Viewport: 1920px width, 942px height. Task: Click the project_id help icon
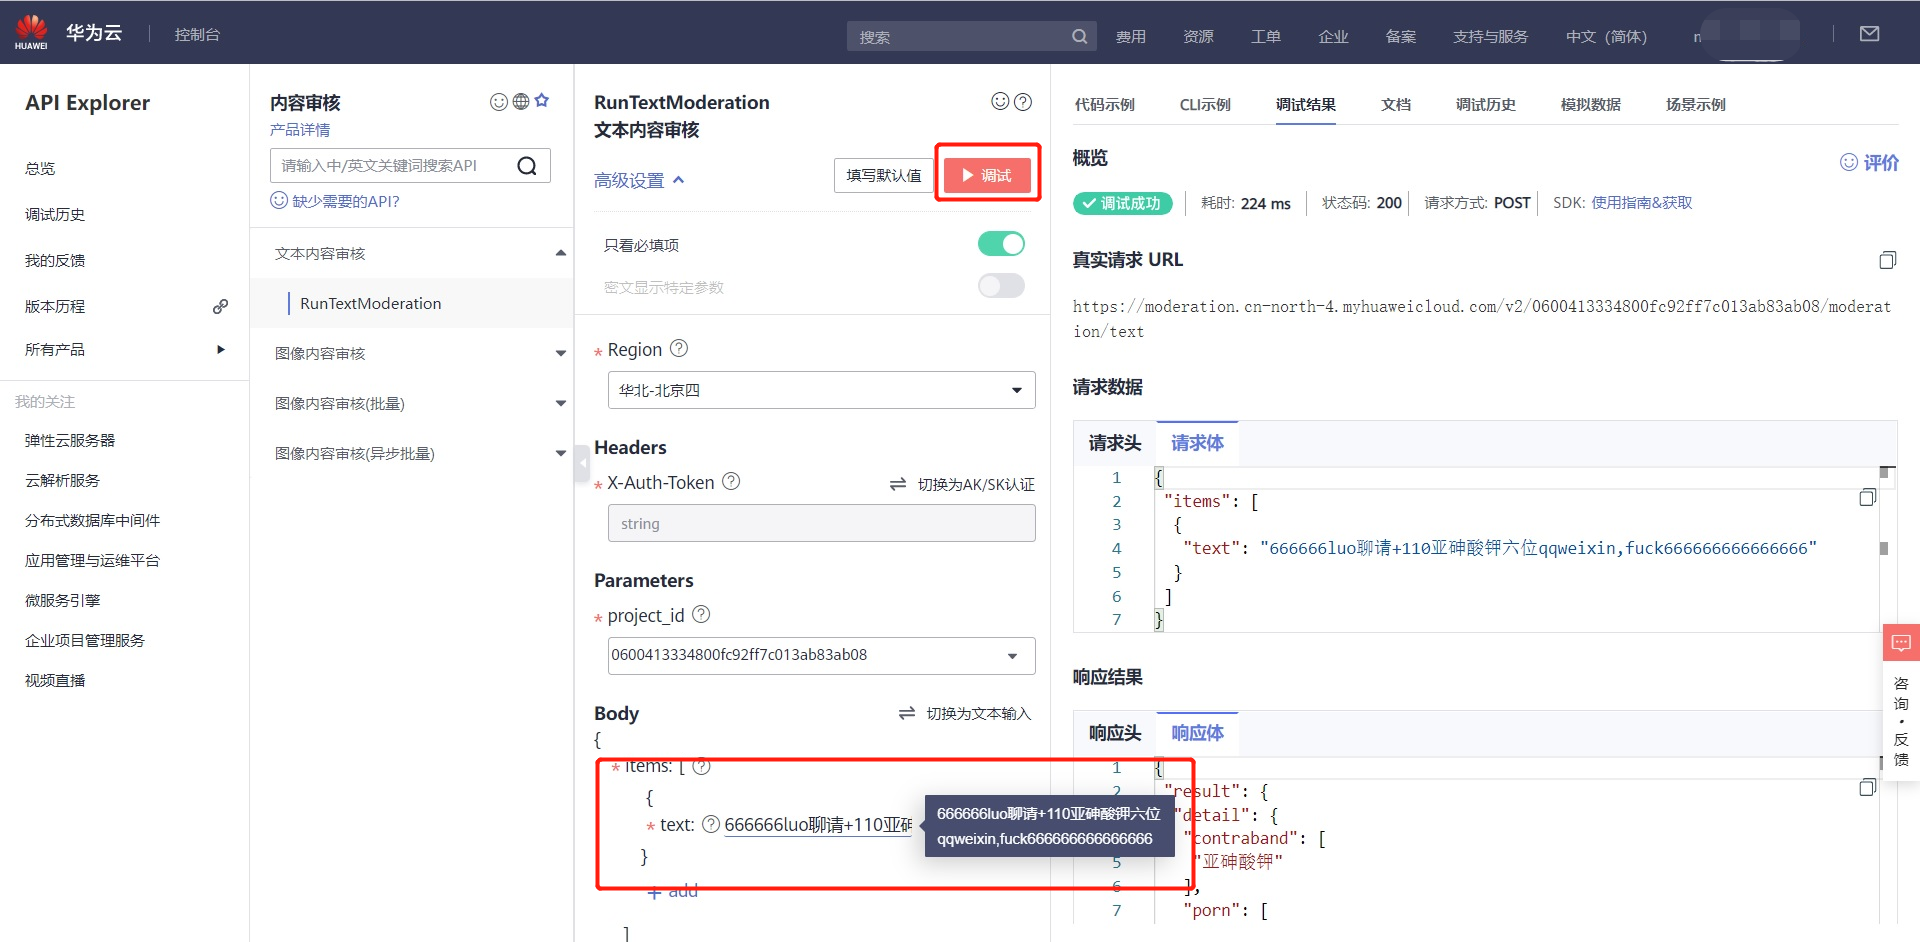(701, 614)
